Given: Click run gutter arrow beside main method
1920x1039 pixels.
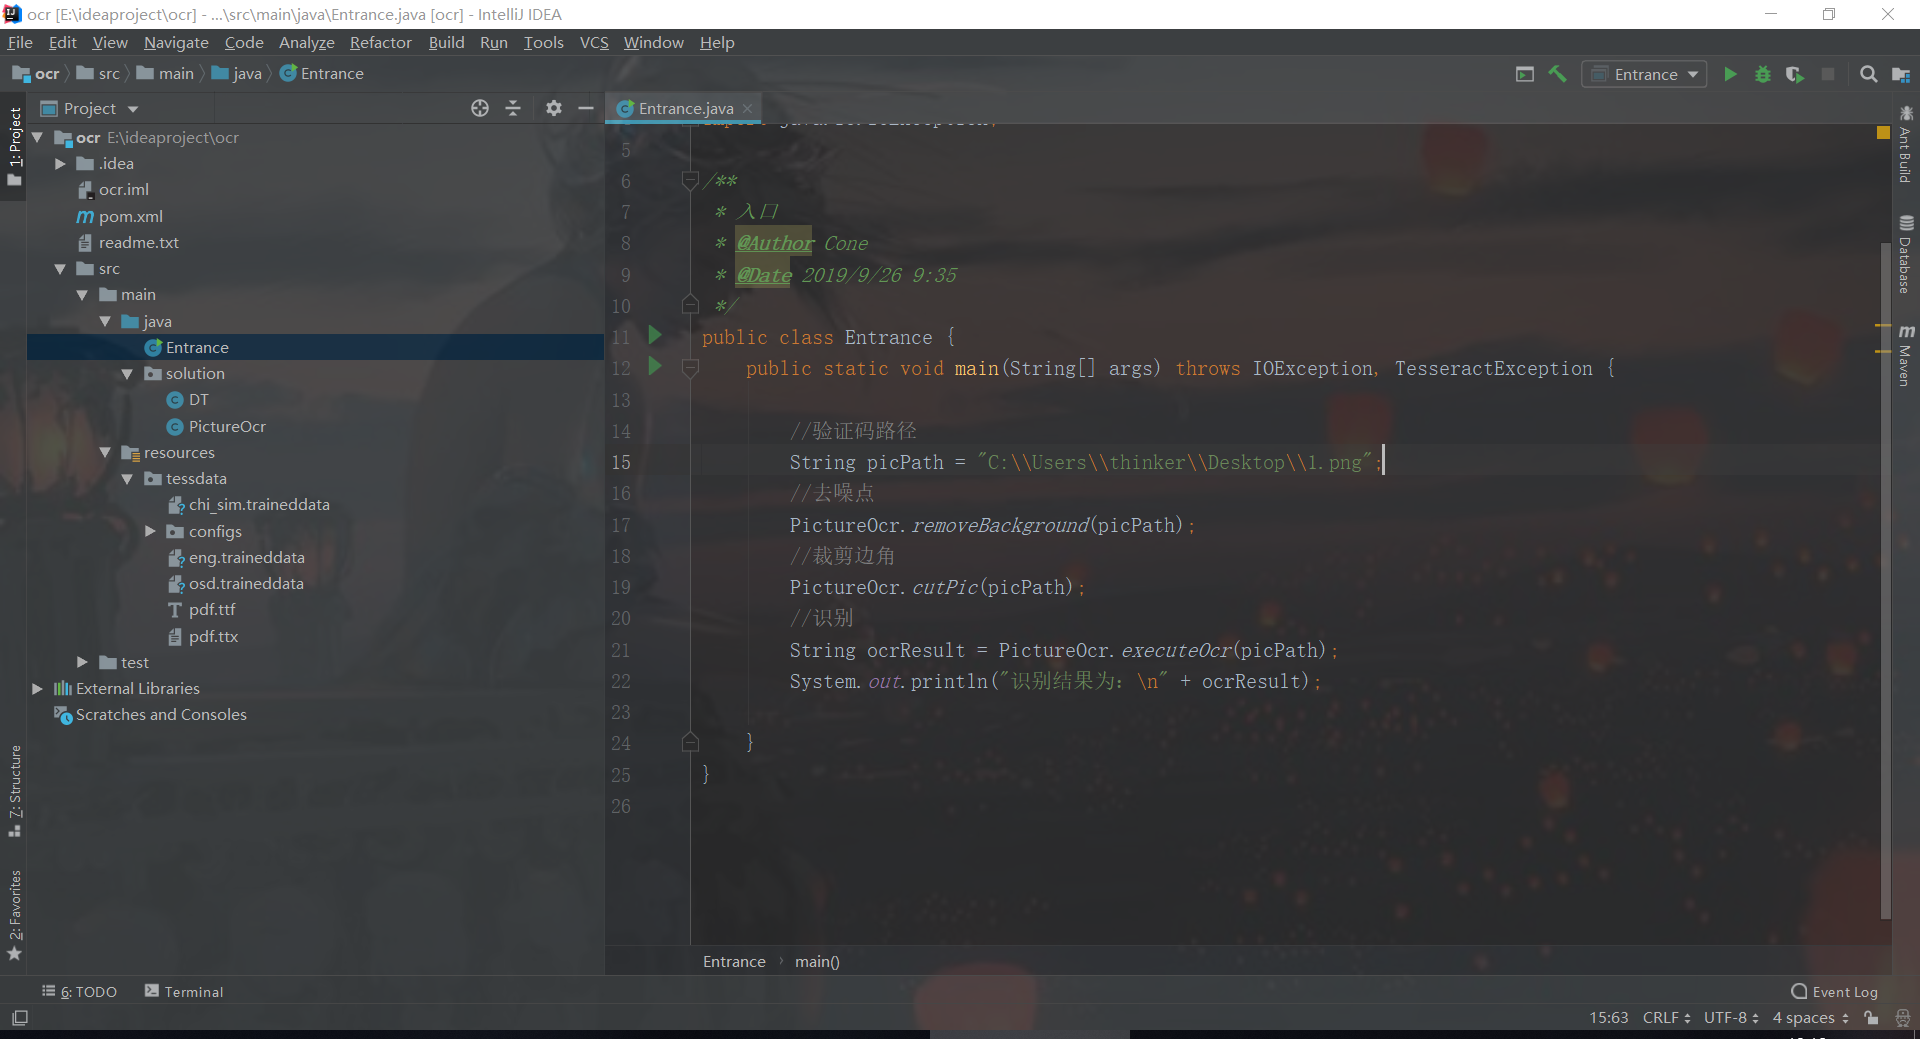Looking at the screenshot, I should [655, 367].
